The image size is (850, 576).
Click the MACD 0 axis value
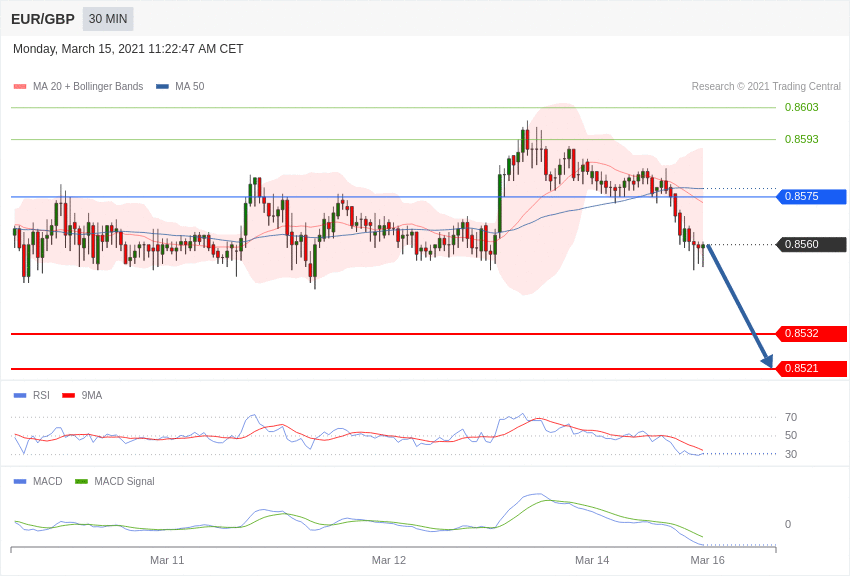point(788,524)
